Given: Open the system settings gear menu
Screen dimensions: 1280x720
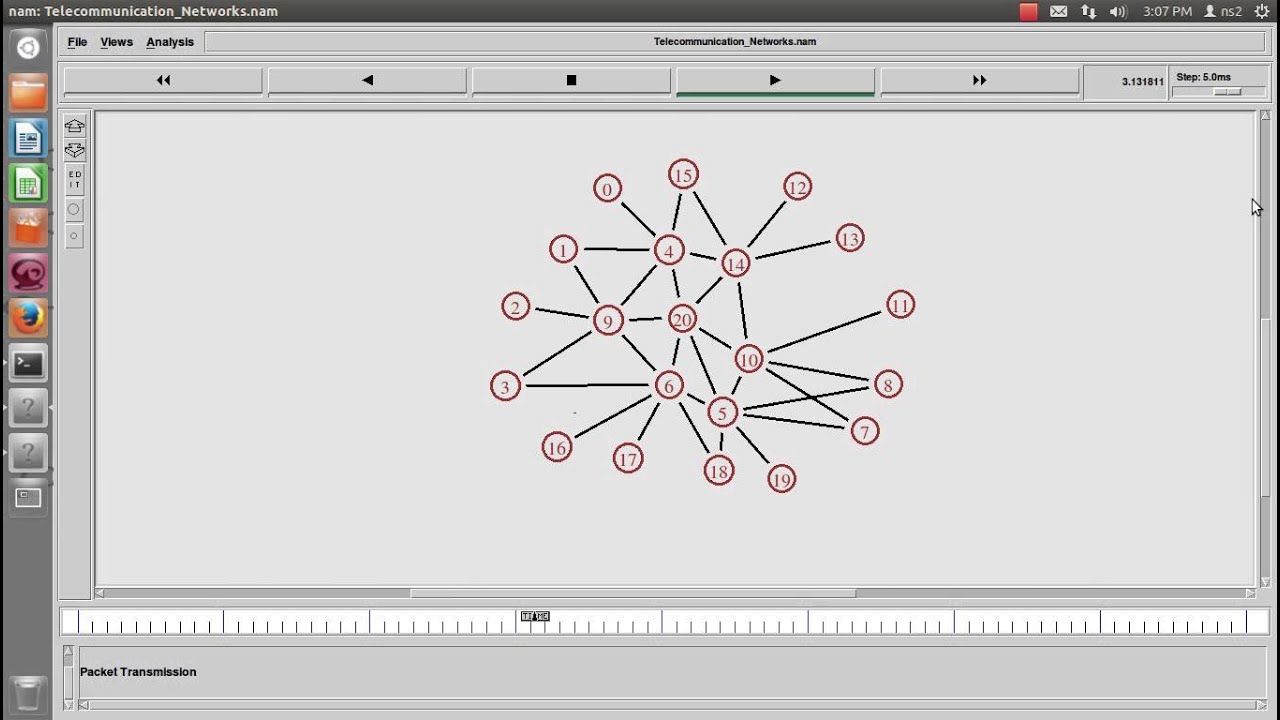Looking at the screenshot, I should tap(1262, 11).
